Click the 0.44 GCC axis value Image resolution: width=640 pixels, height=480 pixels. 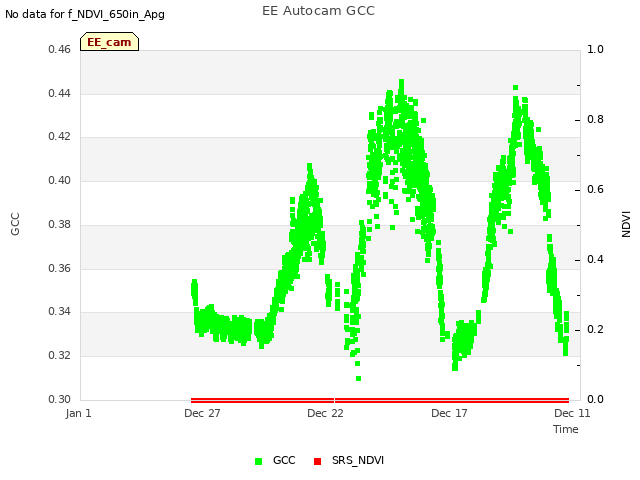(60, 93)
